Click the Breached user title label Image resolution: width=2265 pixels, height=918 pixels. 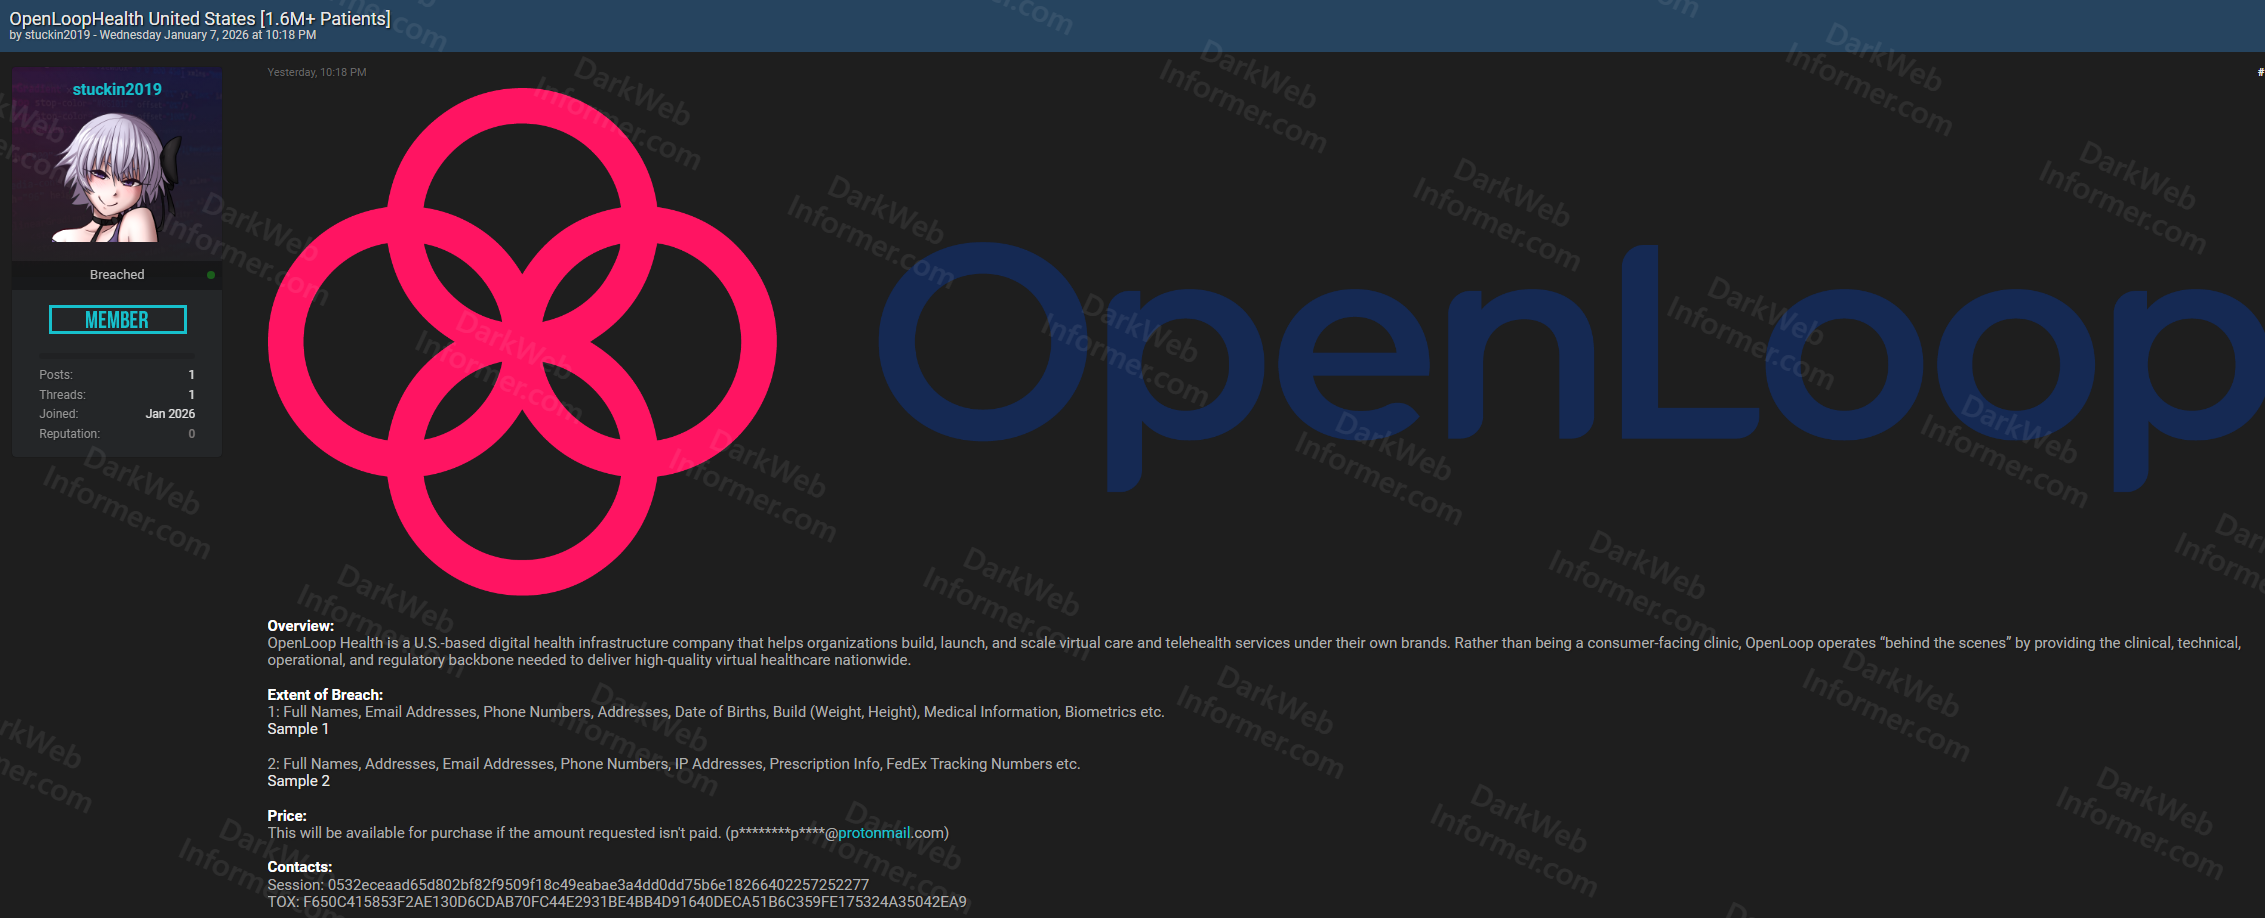[x=117, y=275]
